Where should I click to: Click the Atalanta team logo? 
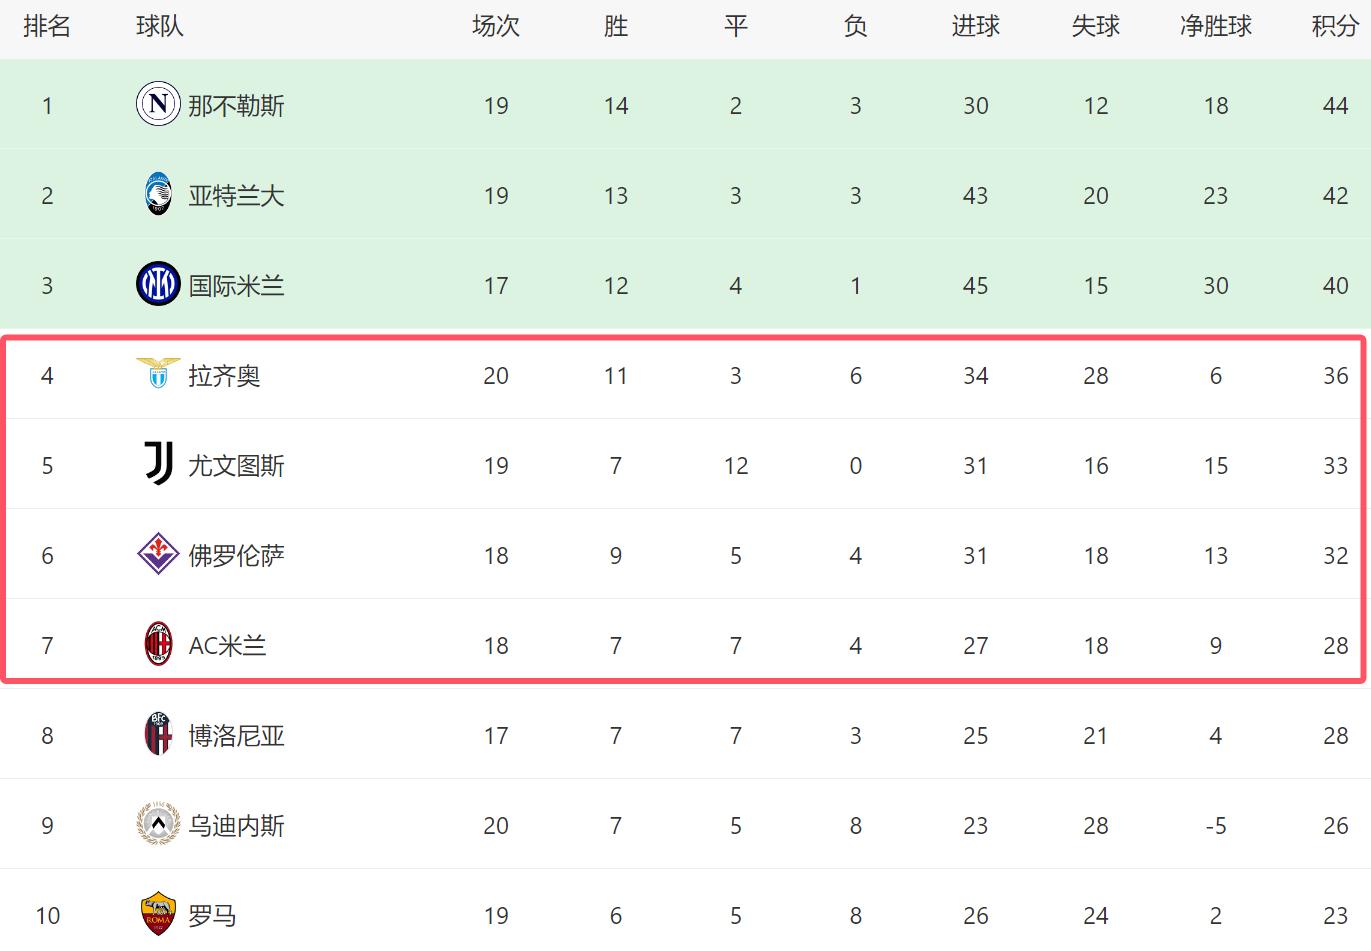pyautogui.click(x=158, y=195)
